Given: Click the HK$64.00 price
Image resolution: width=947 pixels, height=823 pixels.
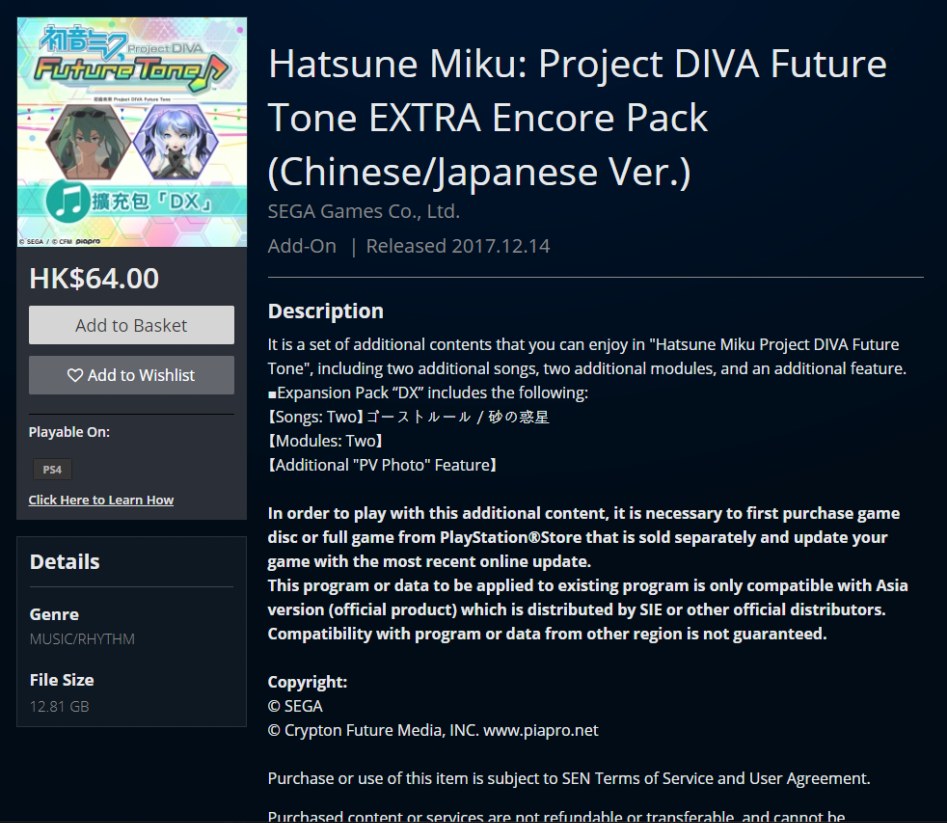Looking at the screenshot, I should tap(94, 278).
